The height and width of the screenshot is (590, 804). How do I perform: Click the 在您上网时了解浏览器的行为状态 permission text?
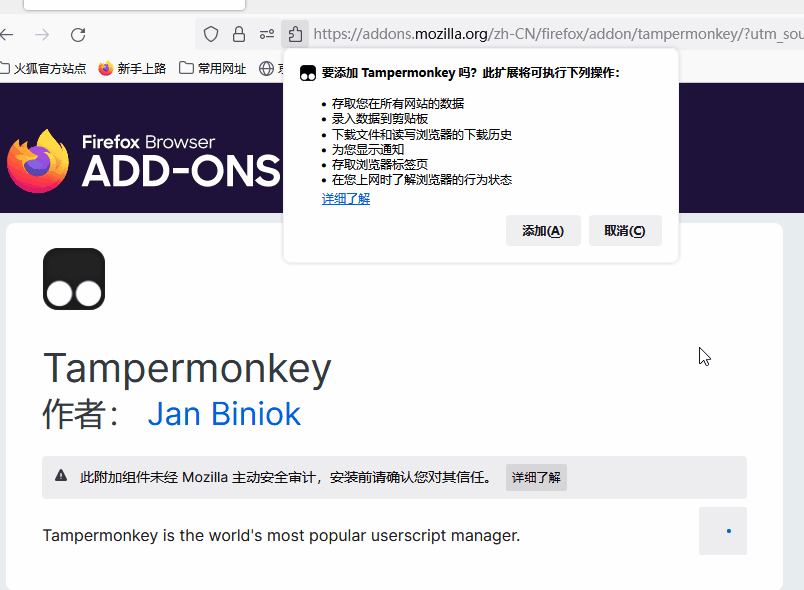click(422, 180)
